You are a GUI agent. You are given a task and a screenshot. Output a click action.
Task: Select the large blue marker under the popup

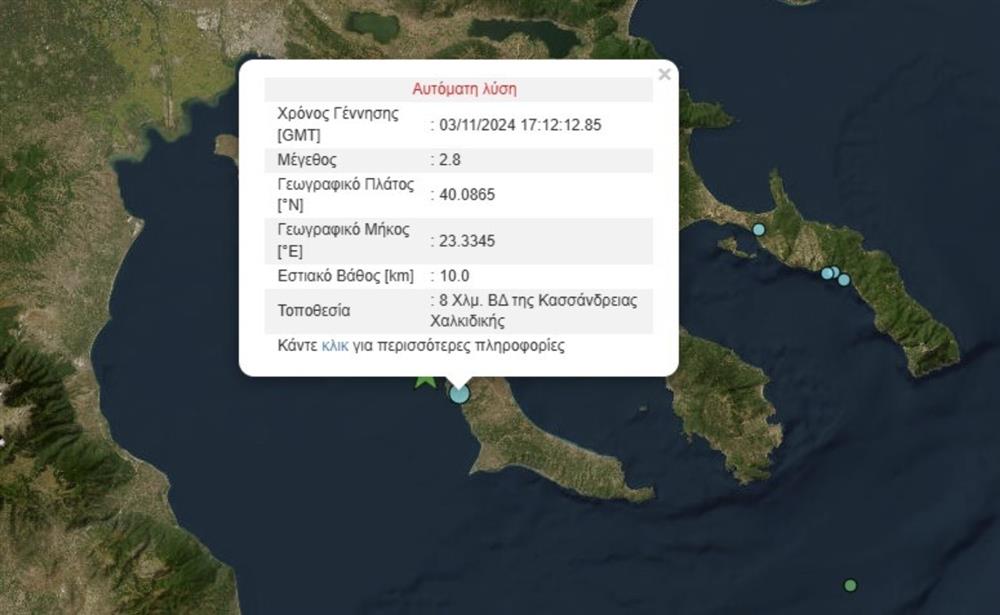pos(459,393)
